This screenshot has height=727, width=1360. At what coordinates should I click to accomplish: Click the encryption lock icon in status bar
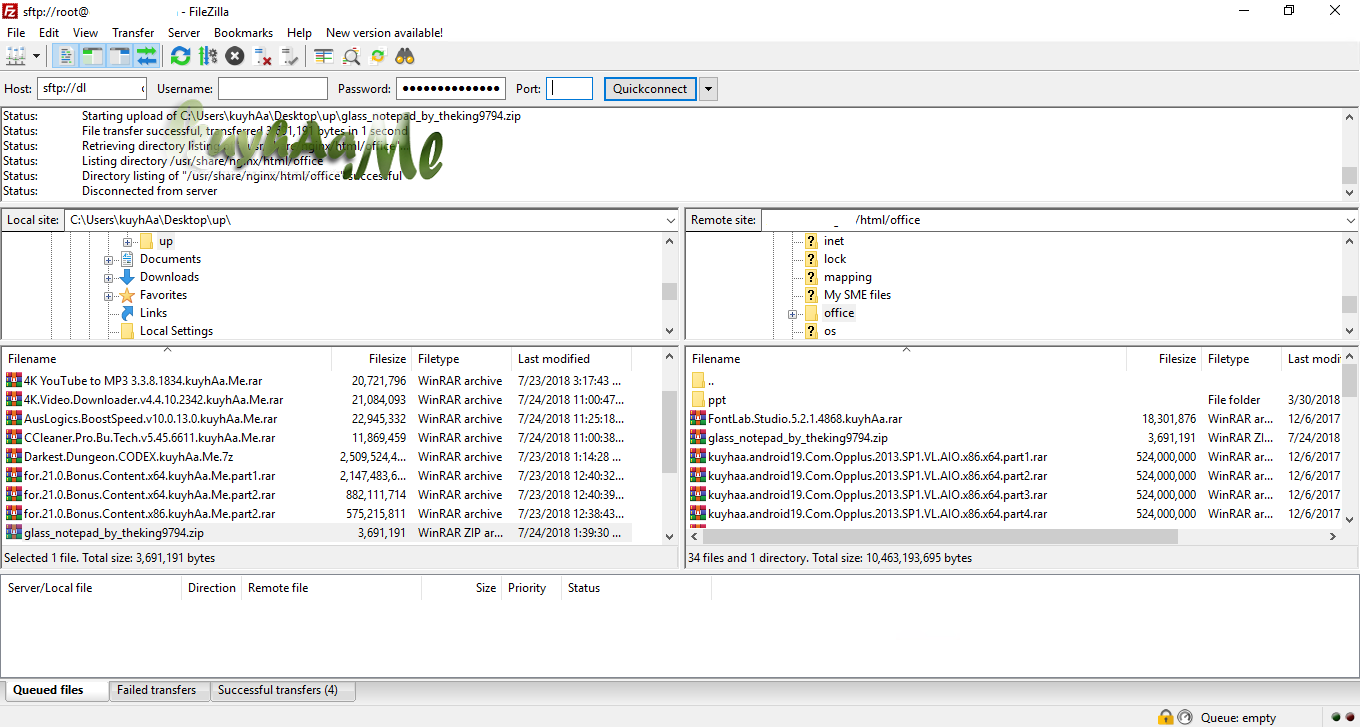[x=1165, y=717]
